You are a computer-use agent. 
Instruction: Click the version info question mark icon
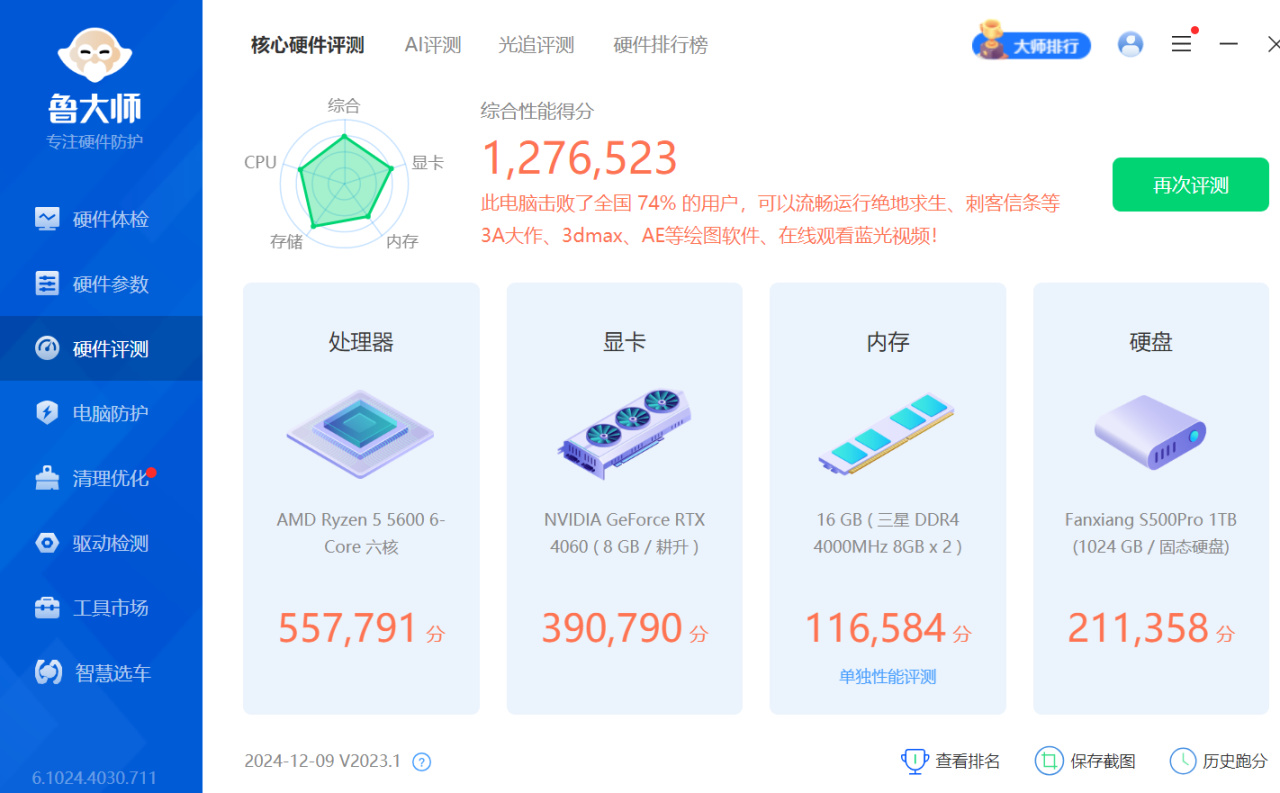[x=422, y=762]
